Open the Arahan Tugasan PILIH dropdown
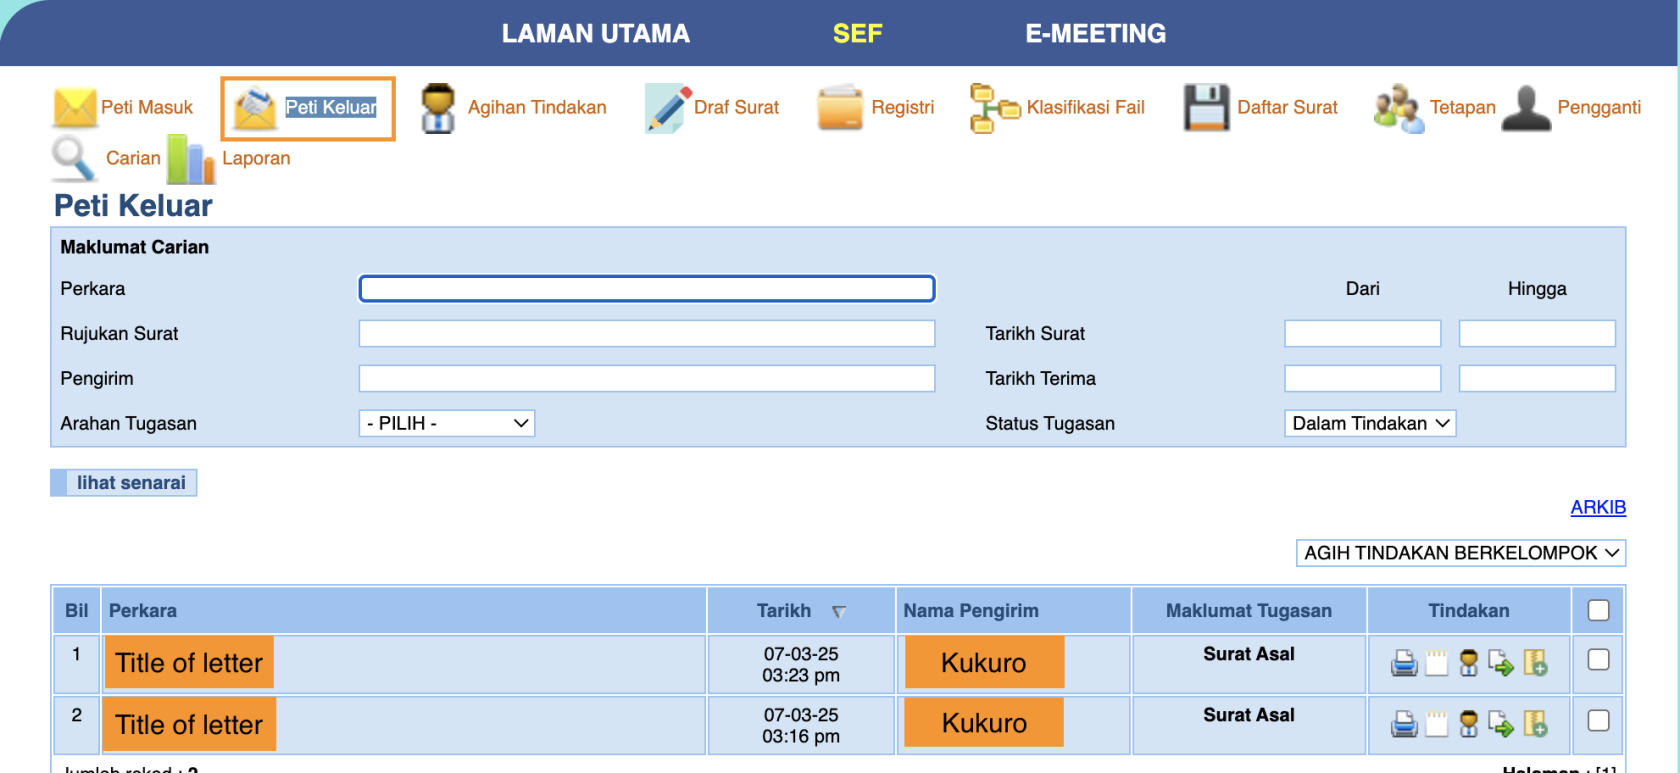The height and width of the screenshot is (773, 1680). tap(446, 424)
